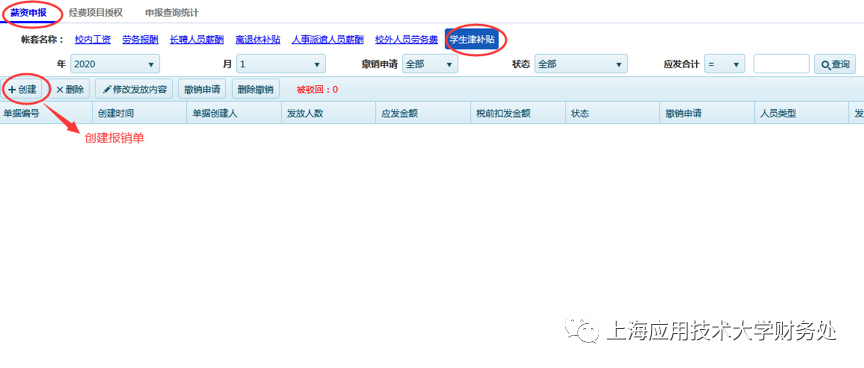The height and width of the screenshot is (368, 864).
Task: Click the 状态 column header
Action: point(612,113)
